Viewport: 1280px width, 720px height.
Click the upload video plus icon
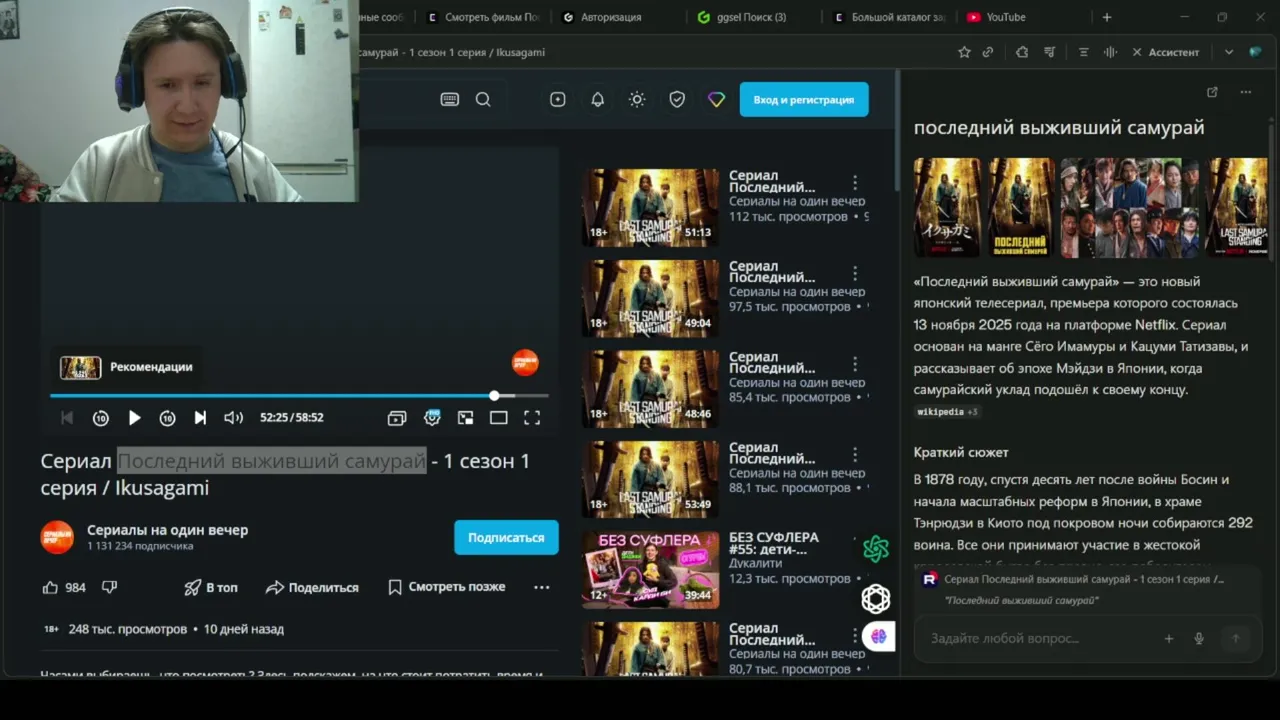coord(558,99)
